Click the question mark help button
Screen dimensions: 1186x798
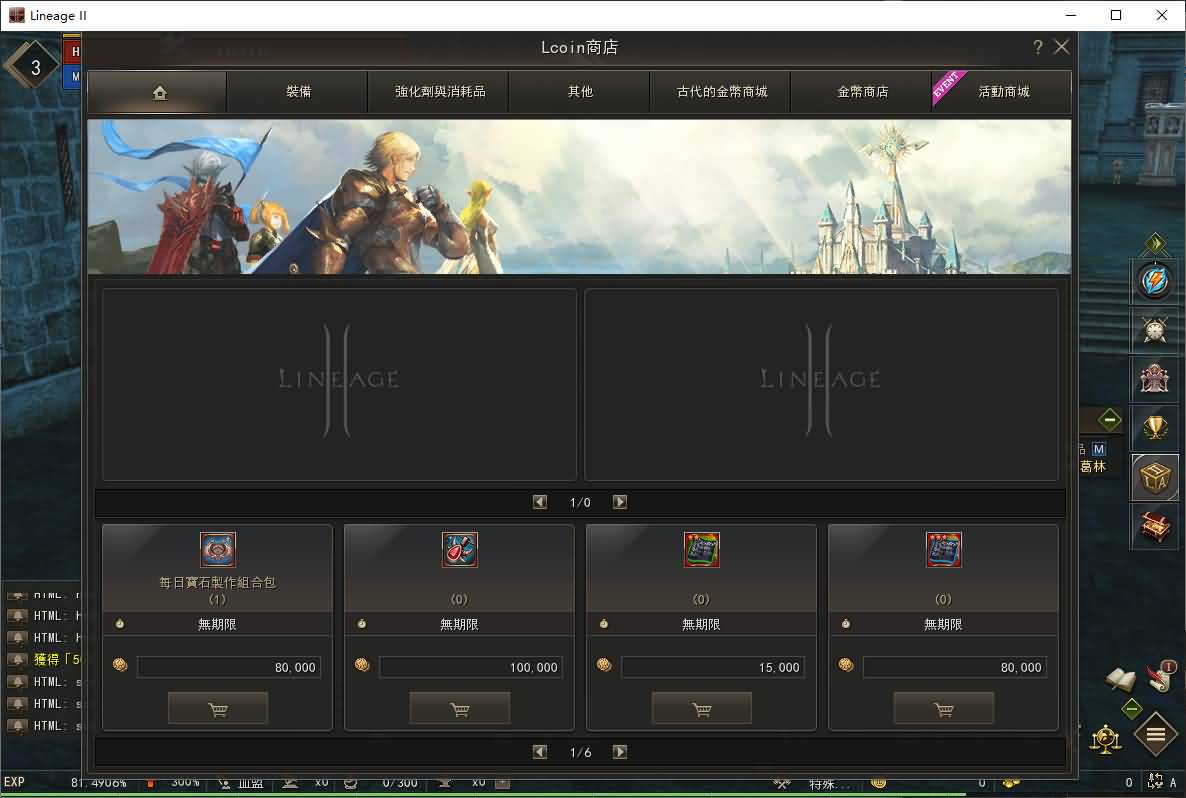[x=1037, y=47]
